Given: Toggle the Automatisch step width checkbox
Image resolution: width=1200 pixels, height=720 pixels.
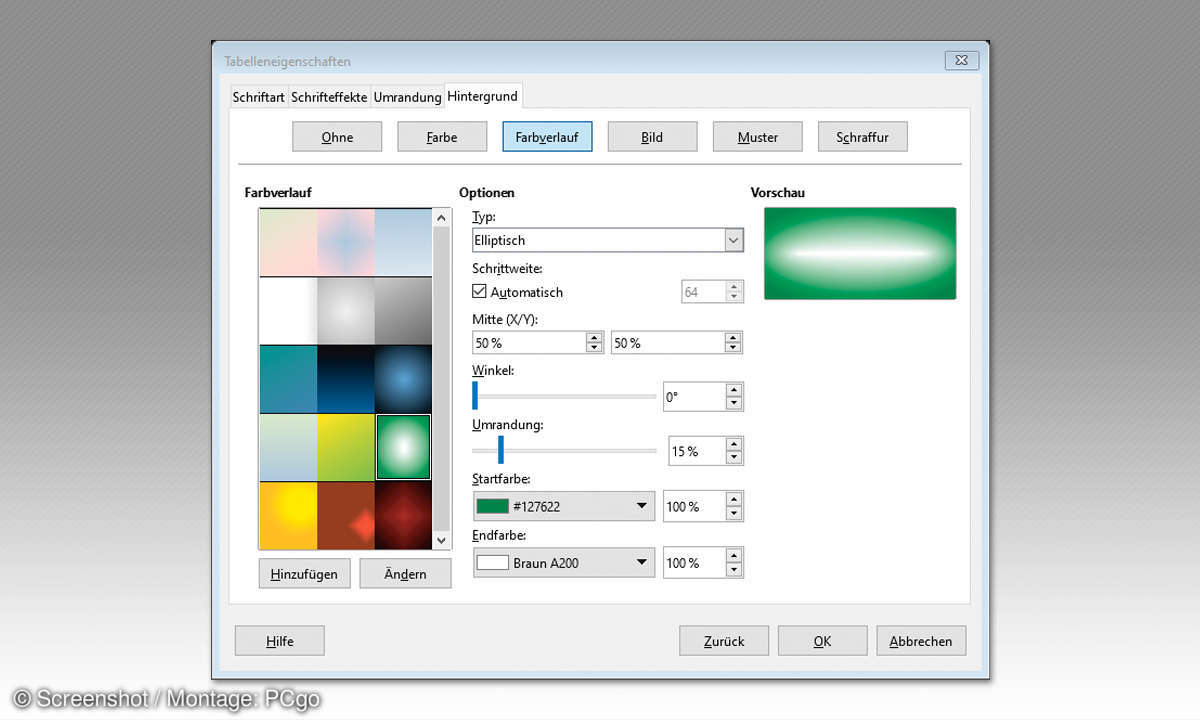Looking at the screenshot, I should point(479,292).
